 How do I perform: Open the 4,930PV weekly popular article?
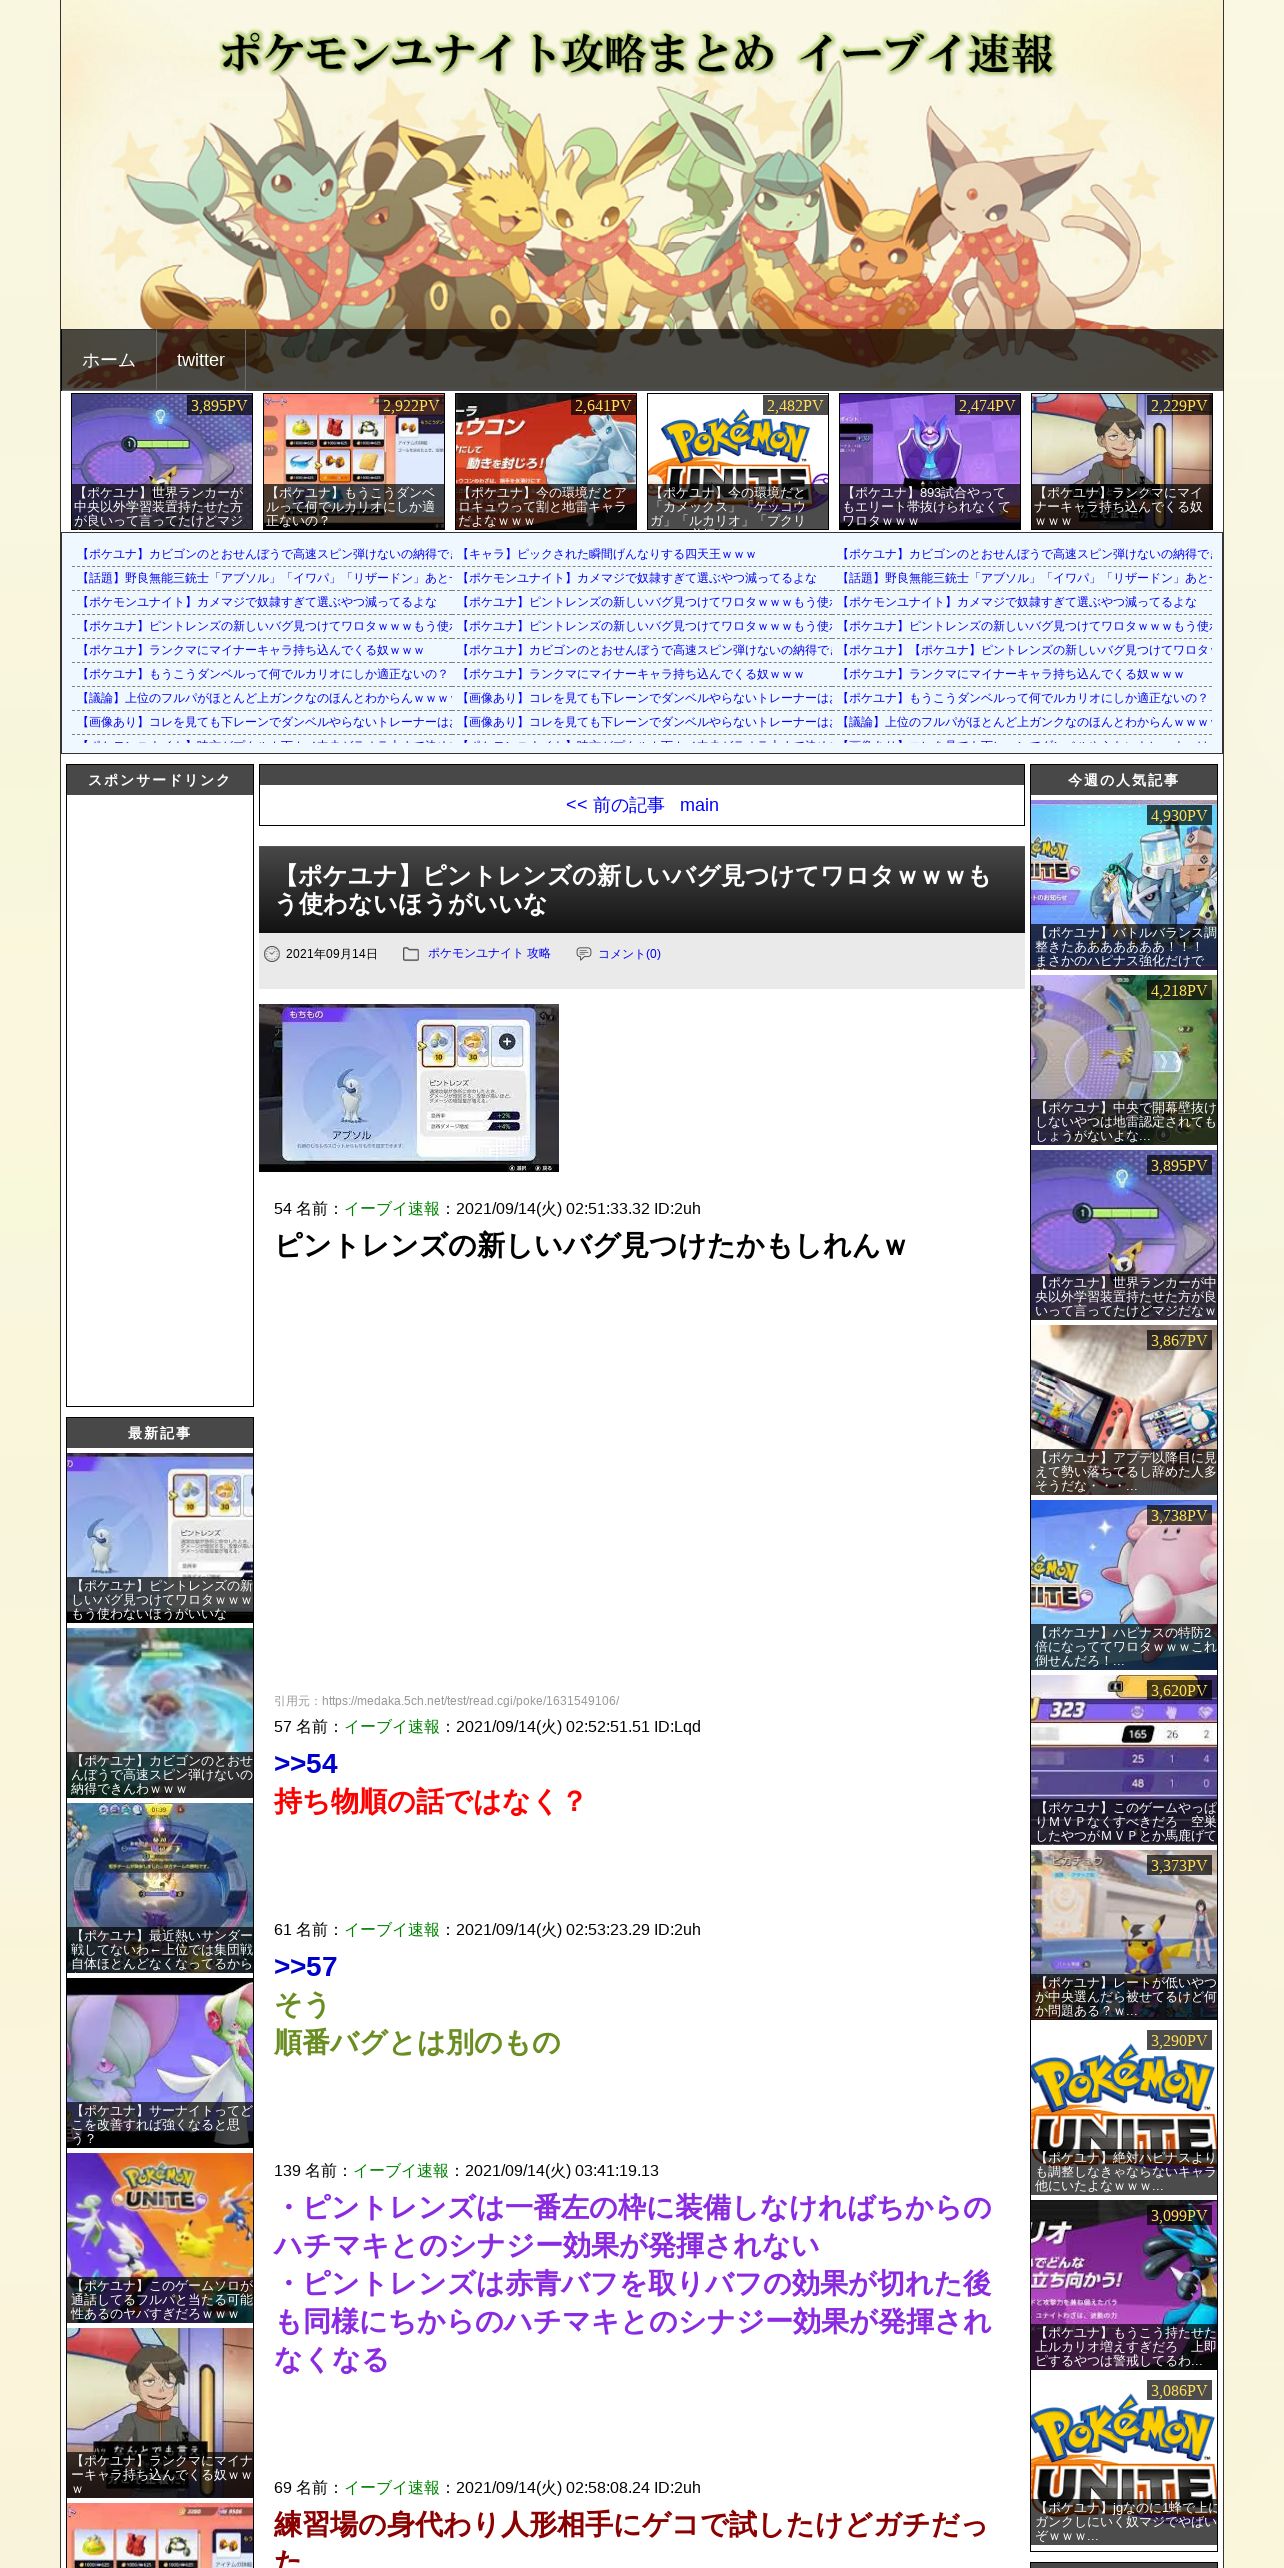[1124, 886]
